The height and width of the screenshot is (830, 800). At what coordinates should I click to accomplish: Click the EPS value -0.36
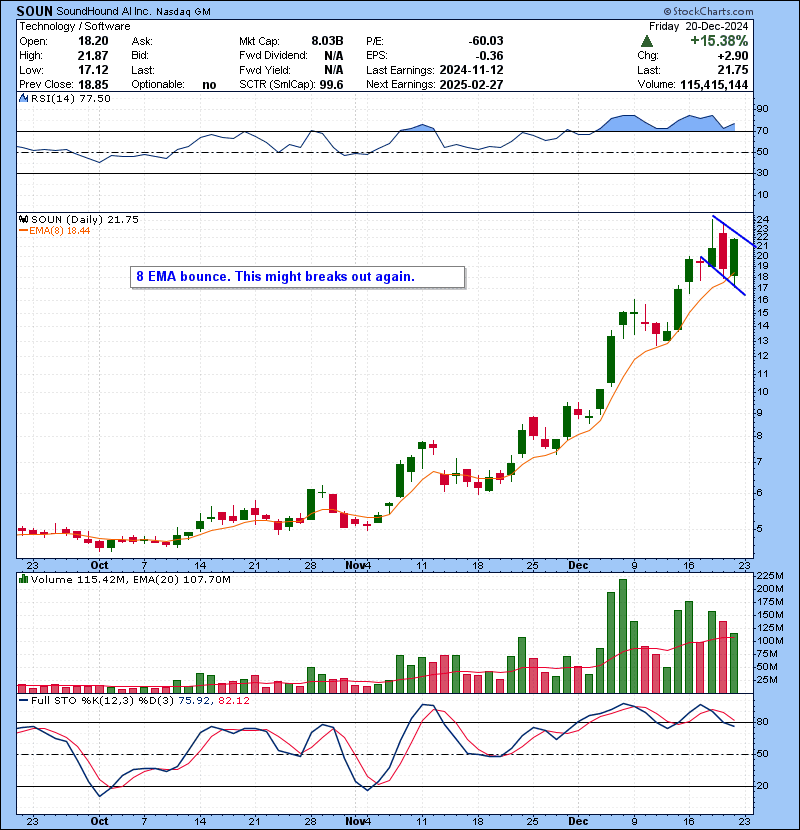(x=489, y=56)
